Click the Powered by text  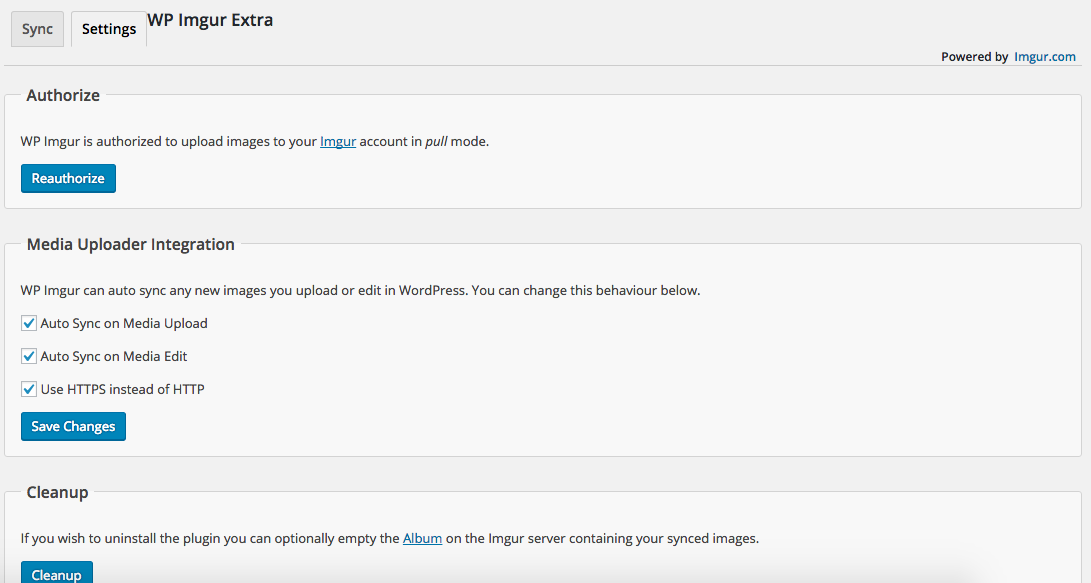pos(974,56)
